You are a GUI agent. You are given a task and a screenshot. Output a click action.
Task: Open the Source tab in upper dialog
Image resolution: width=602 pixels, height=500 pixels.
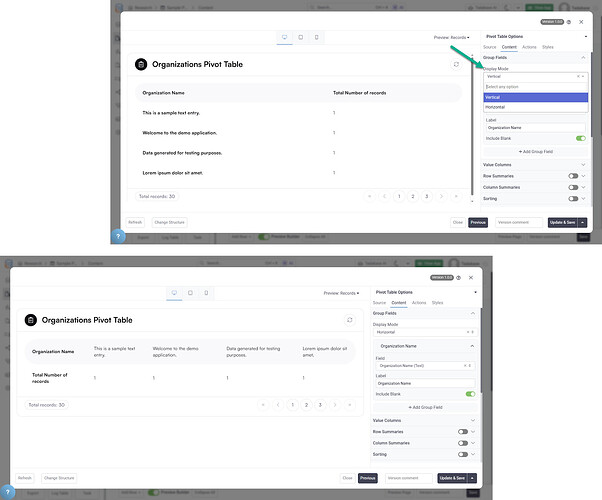489,46
